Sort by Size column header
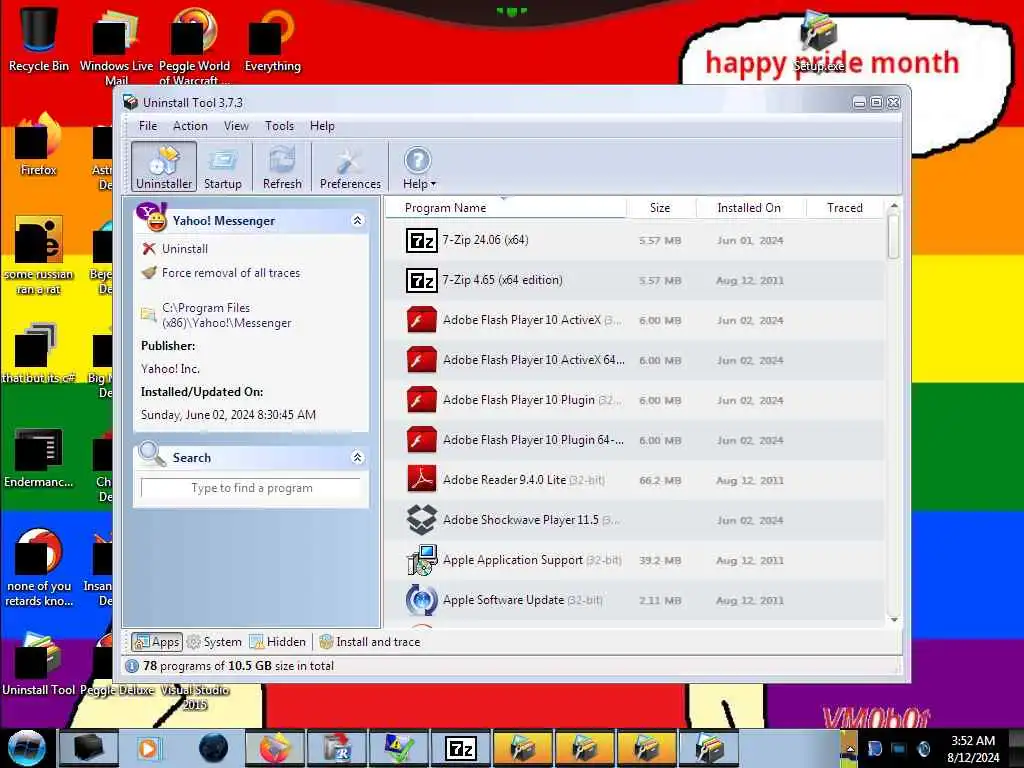Image resolution: width=1024 pixels, height=768 pixels. click(x=660, y=208)
